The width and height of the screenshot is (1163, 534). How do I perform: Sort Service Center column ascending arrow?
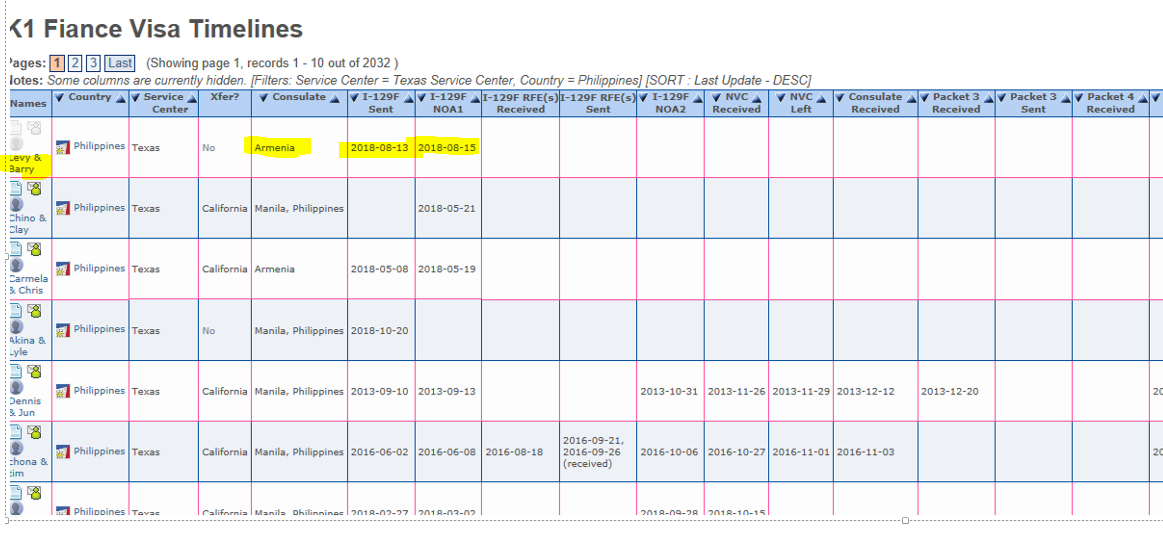tap(191, 98)
